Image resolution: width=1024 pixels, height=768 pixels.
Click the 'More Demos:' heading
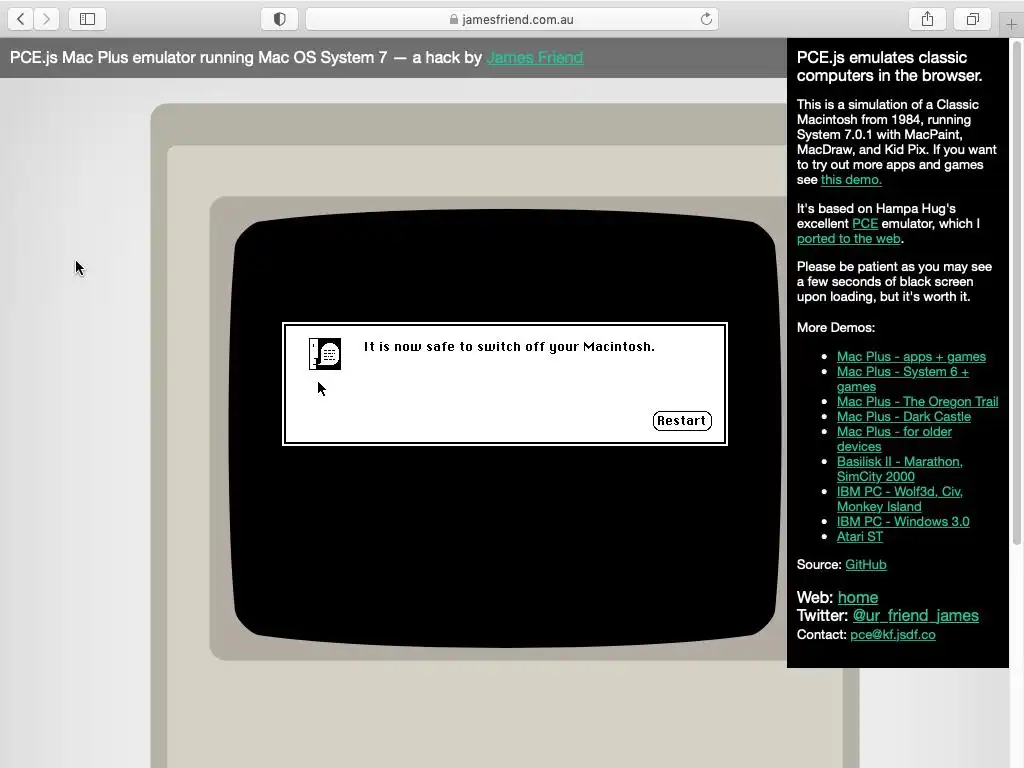tap(836, 328)
